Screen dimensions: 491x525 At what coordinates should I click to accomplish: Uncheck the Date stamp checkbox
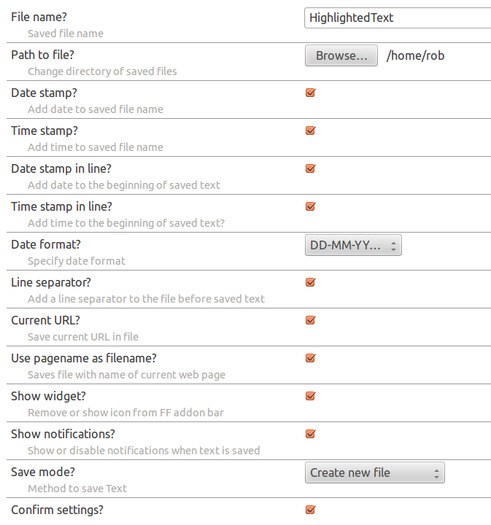point(310,92)
